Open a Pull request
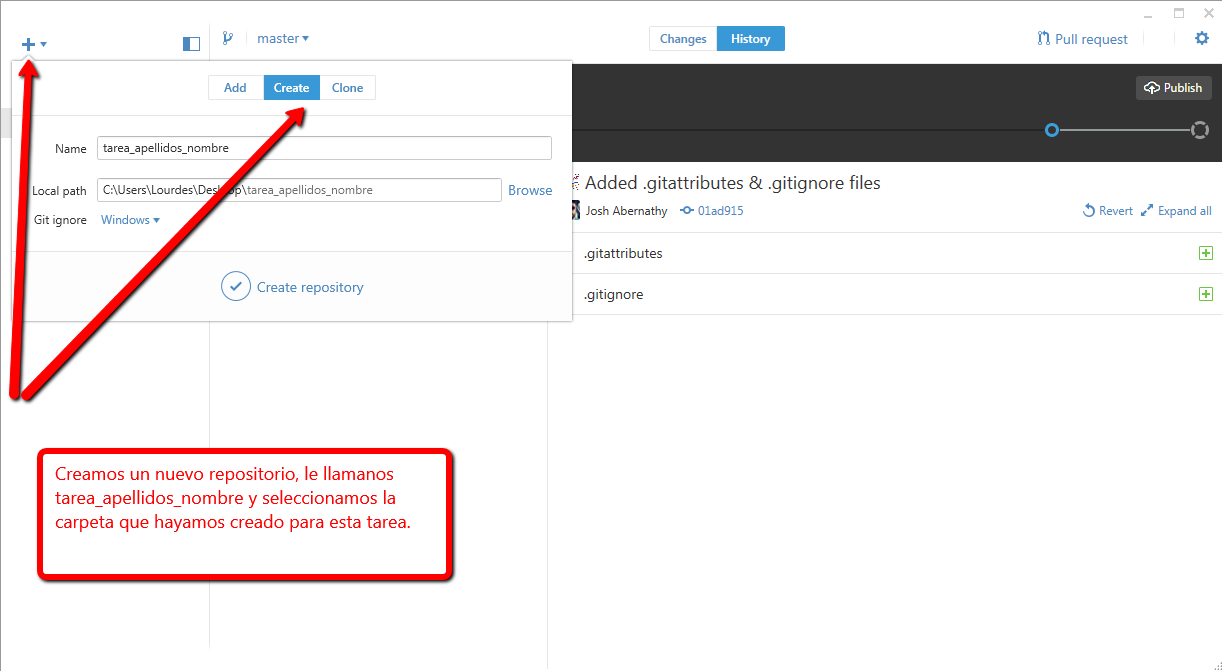The width and height of the screenshot is (1222, 671). coord(1083,39)
